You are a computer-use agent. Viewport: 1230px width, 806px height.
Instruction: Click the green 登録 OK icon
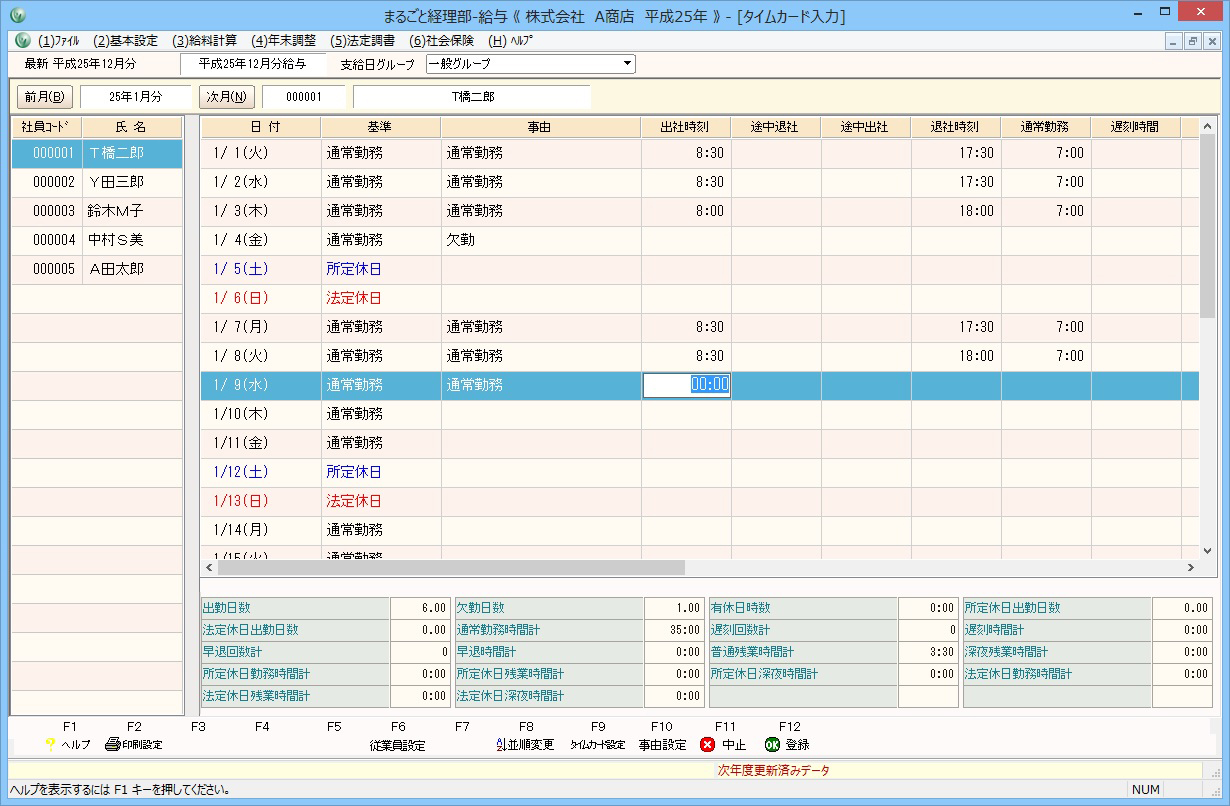point(772,744)
